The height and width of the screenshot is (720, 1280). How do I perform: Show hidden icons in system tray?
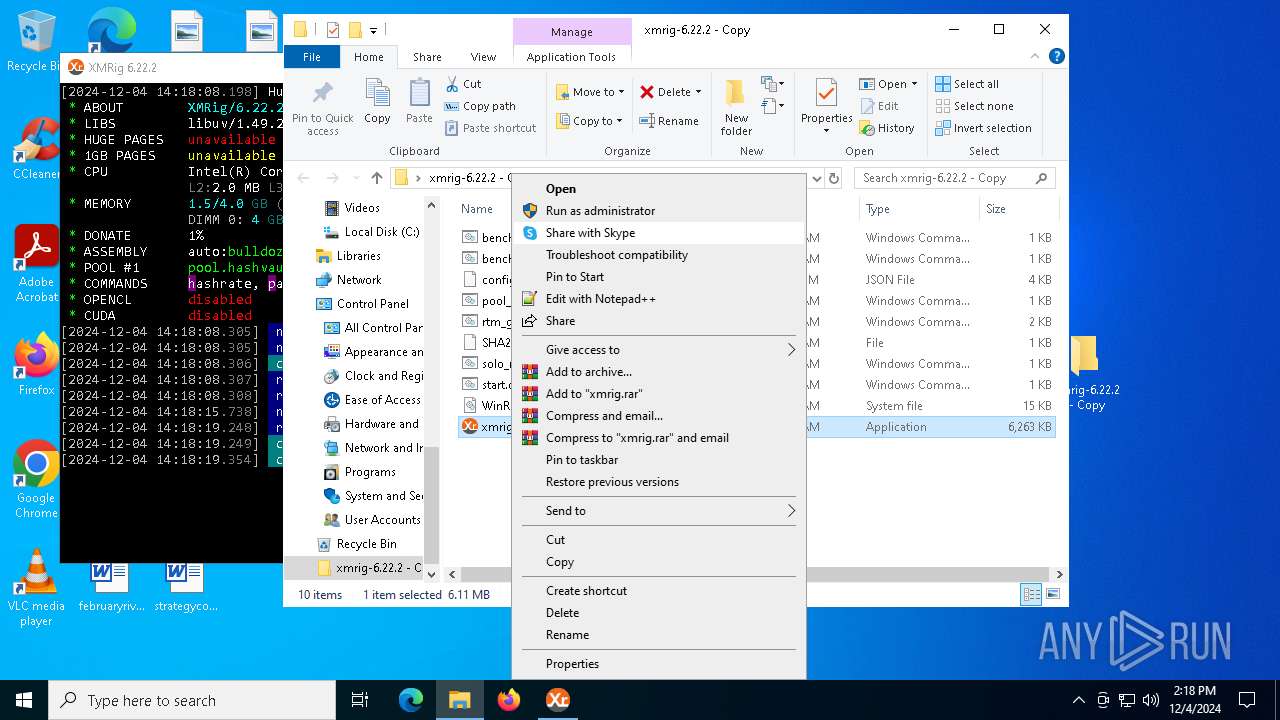(x=1078, y=700)
